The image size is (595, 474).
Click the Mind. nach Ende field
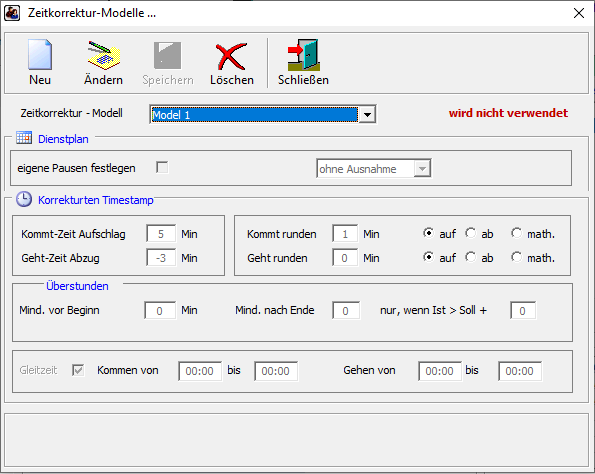[346, 310]
